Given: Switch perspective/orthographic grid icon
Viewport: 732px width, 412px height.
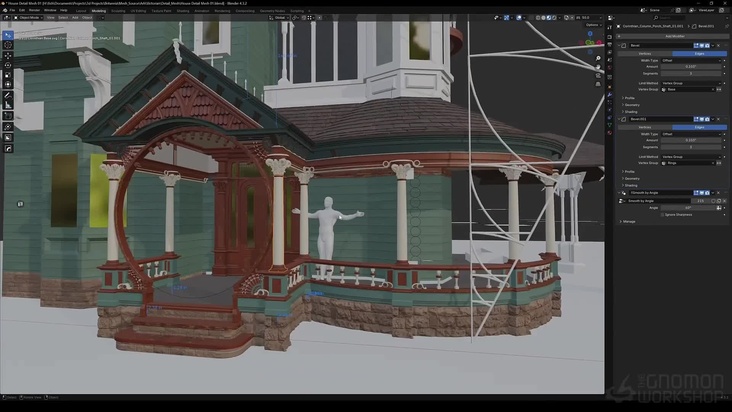Looking at the screenshot, I should click(x=598, y=84).
